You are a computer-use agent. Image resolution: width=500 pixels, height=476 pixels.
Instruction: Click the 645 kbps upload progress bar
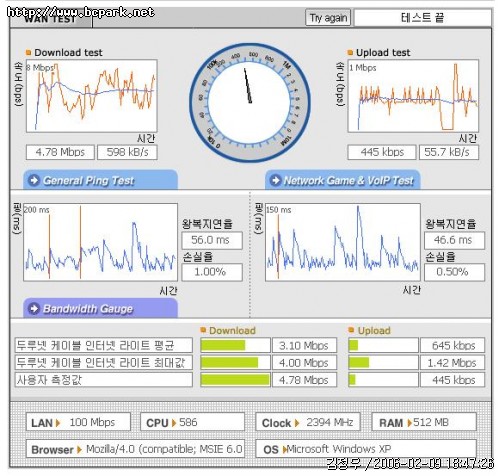click(383, 345)
